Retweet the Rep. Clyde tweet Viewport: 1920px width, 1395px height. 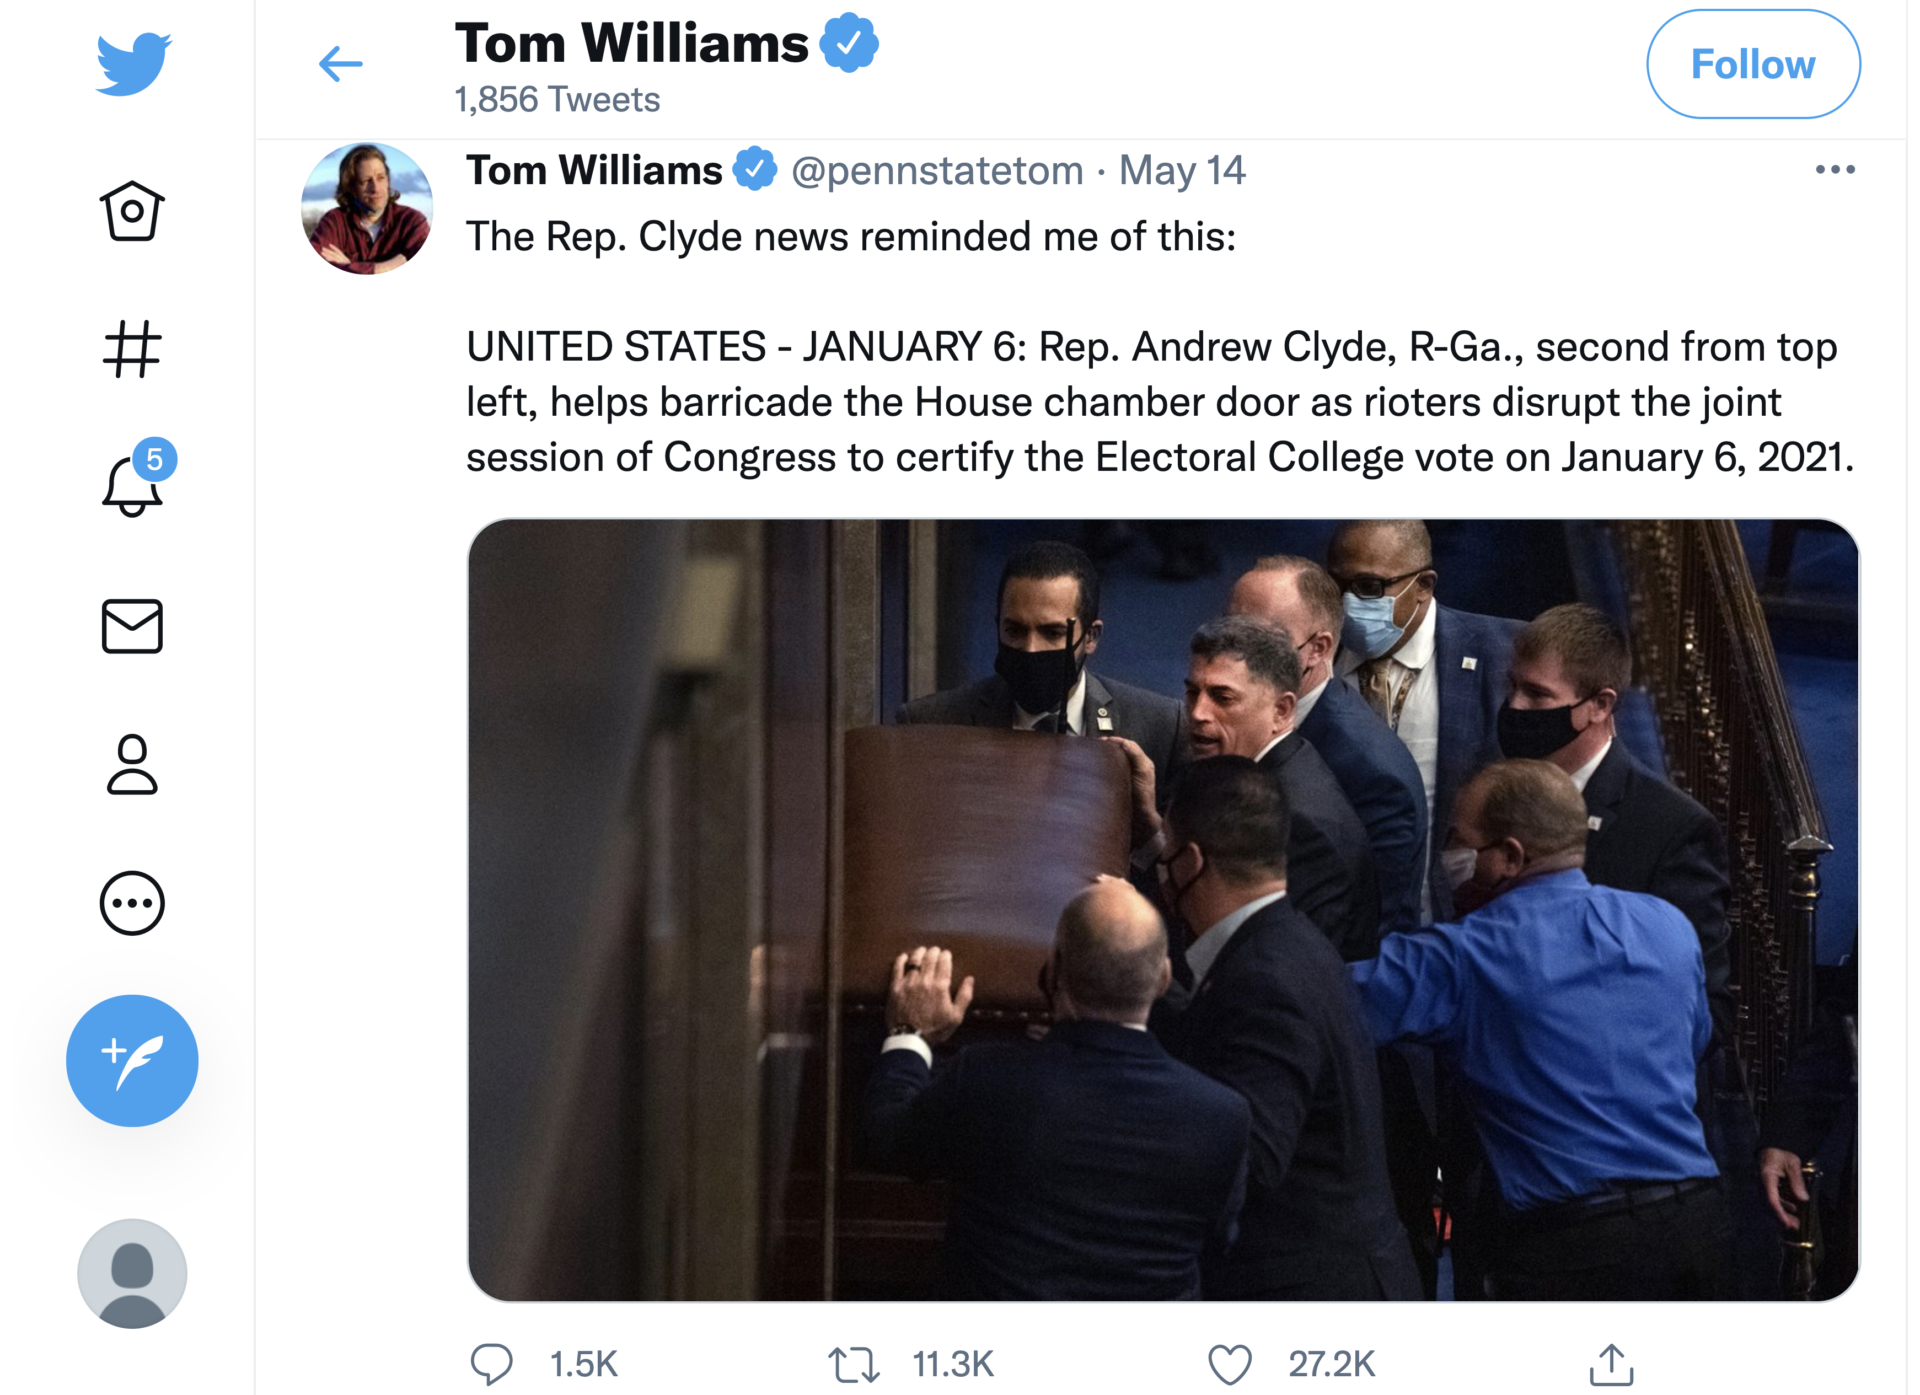pyautogui.click(x=853, y=1364)
